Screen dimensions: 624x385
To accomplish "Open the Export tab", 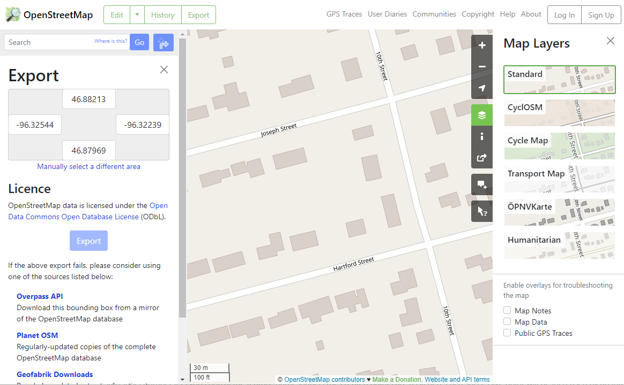I will point(198,15).
